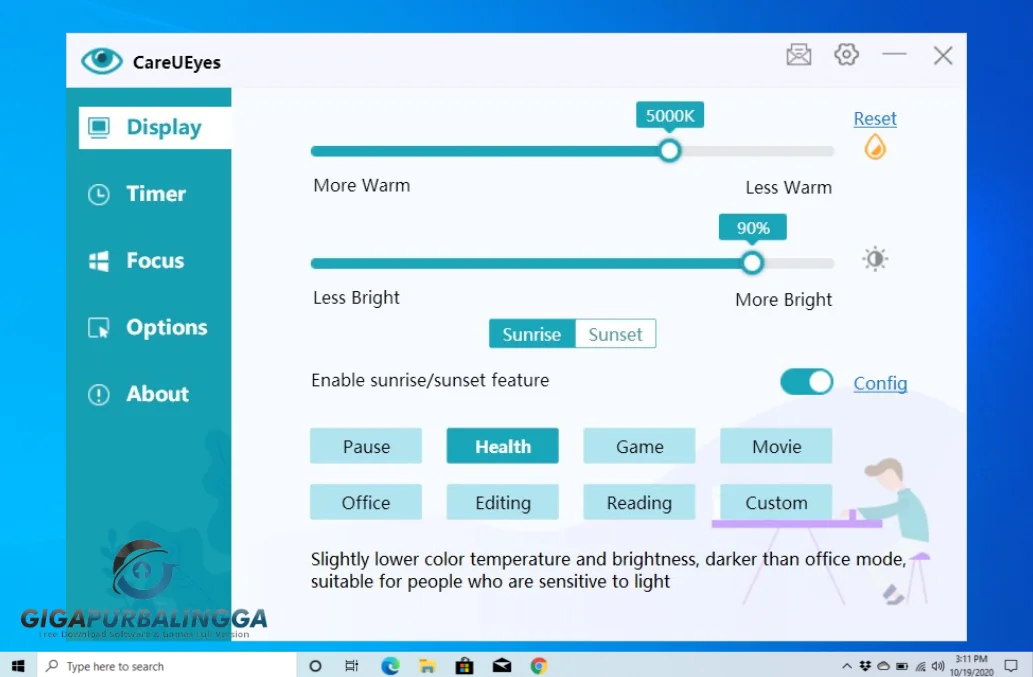Click the battery tray icon
Image resolution: width=1033 pixels, height=677 pixels.
coord(902,666)
